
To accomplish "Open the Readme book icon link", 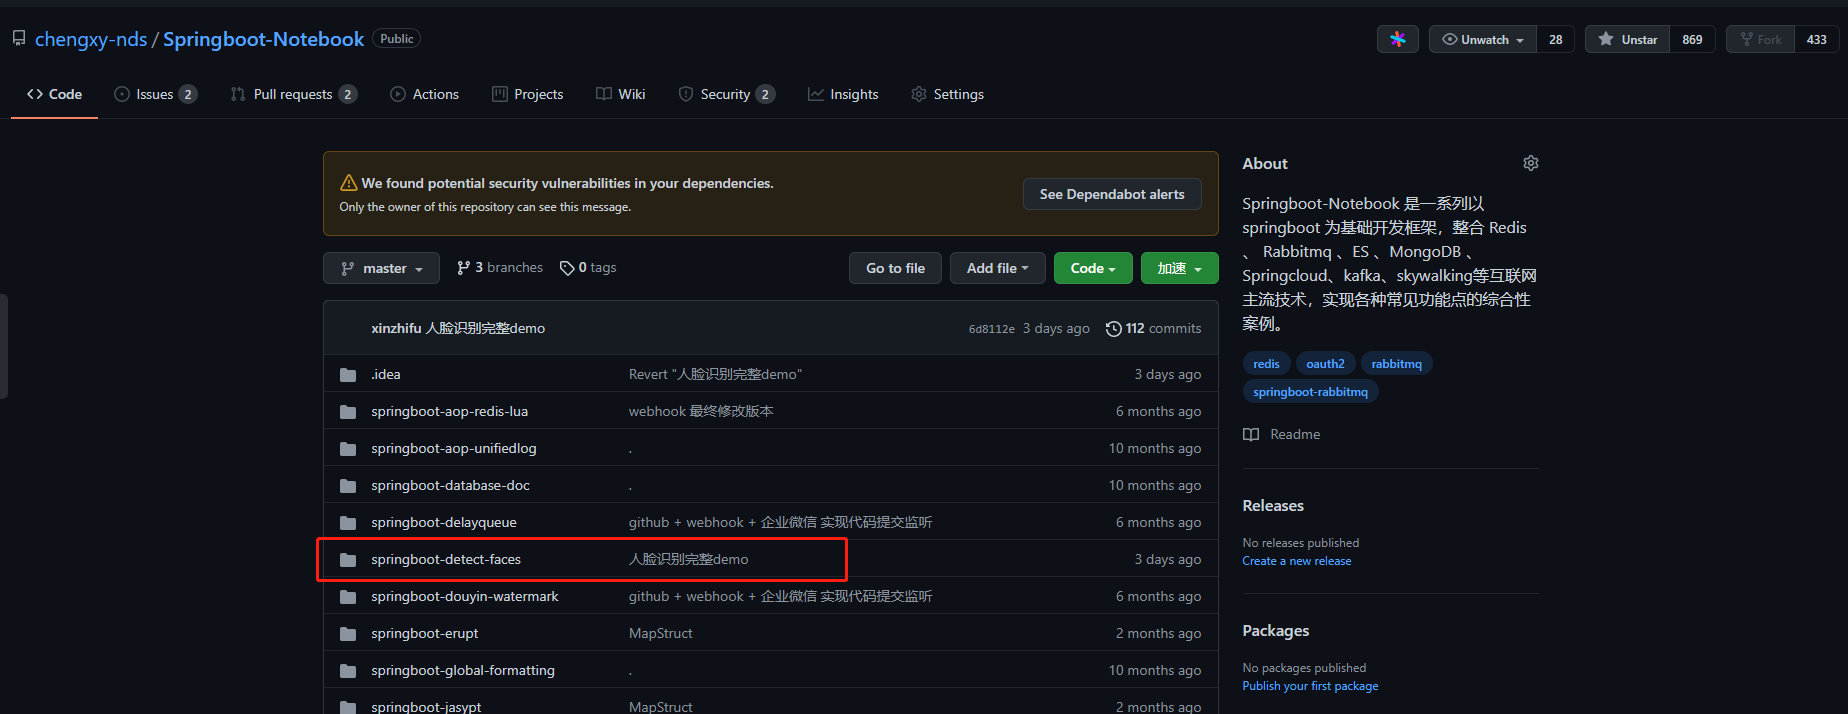I will click(x=1251, y=434).
